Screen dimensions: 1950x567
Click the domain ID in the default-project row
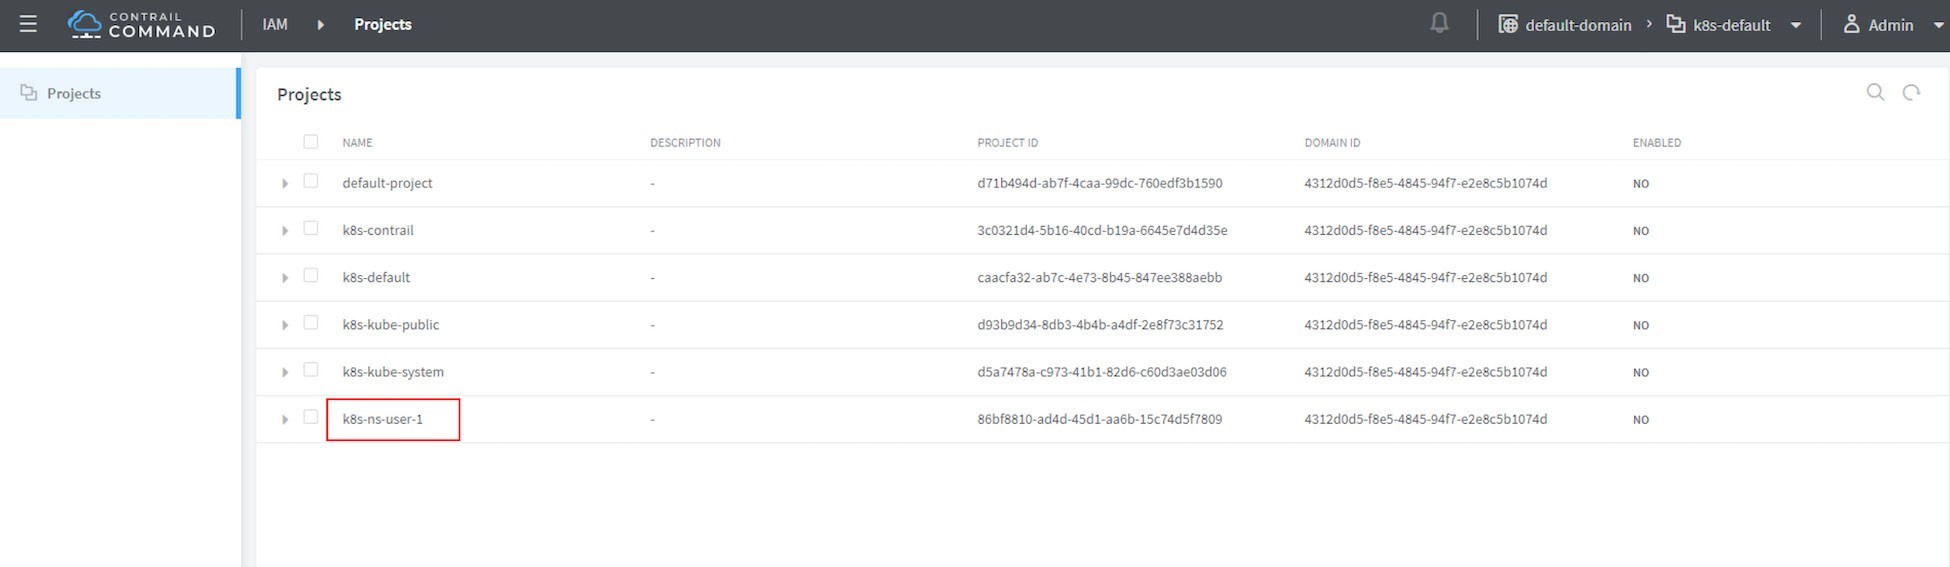click(1426, 183)
